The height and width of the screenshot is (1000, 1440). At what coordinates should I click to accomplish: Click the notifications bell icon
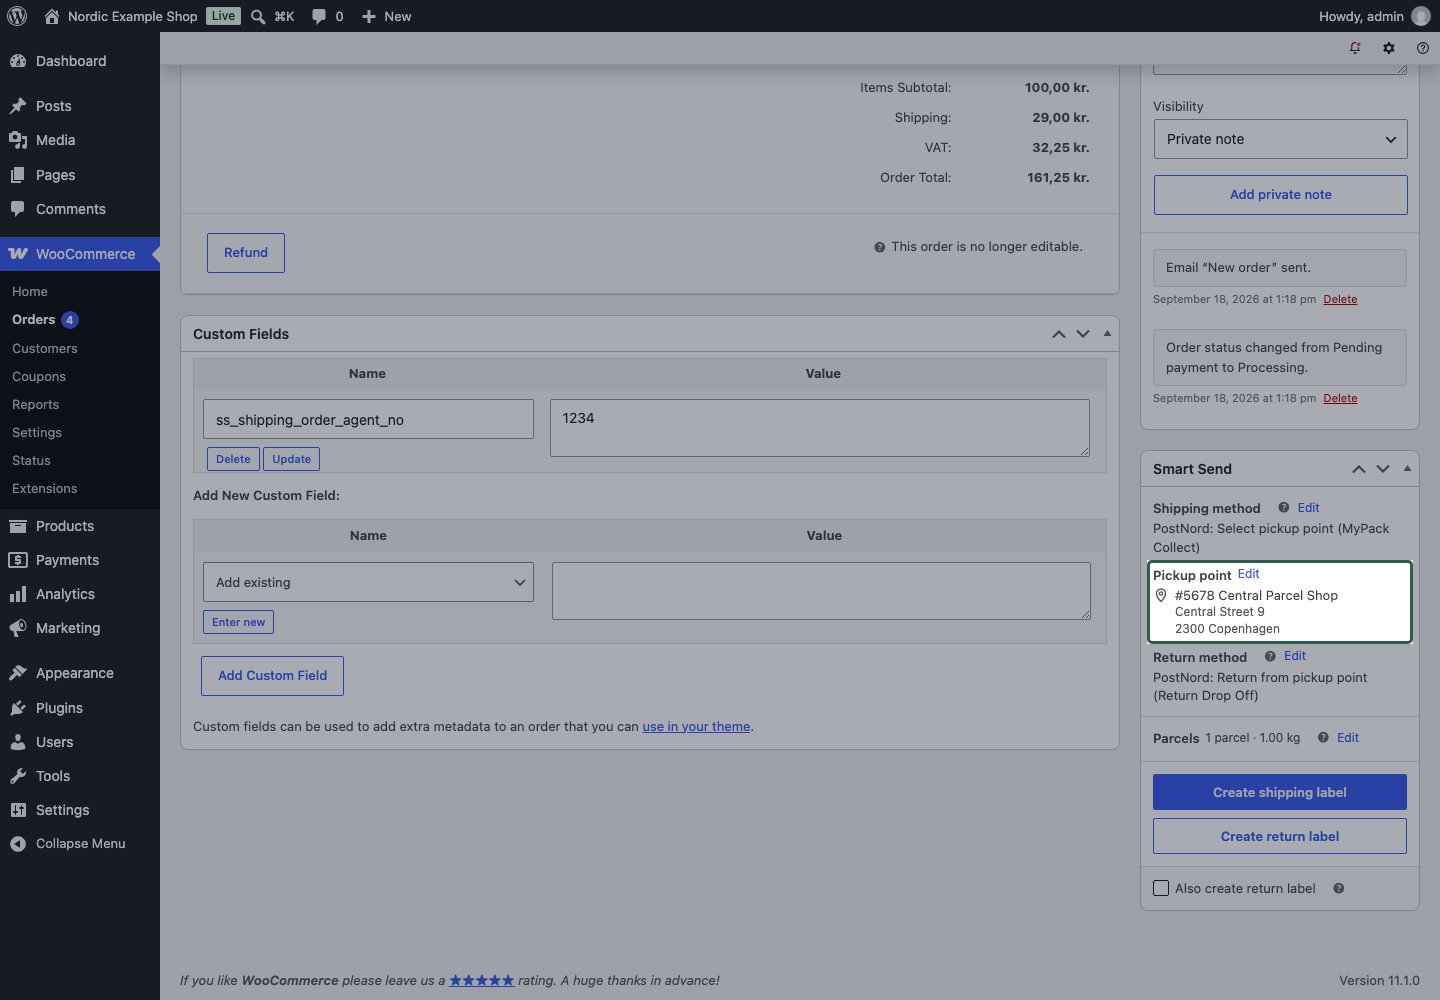point(1355,48)
